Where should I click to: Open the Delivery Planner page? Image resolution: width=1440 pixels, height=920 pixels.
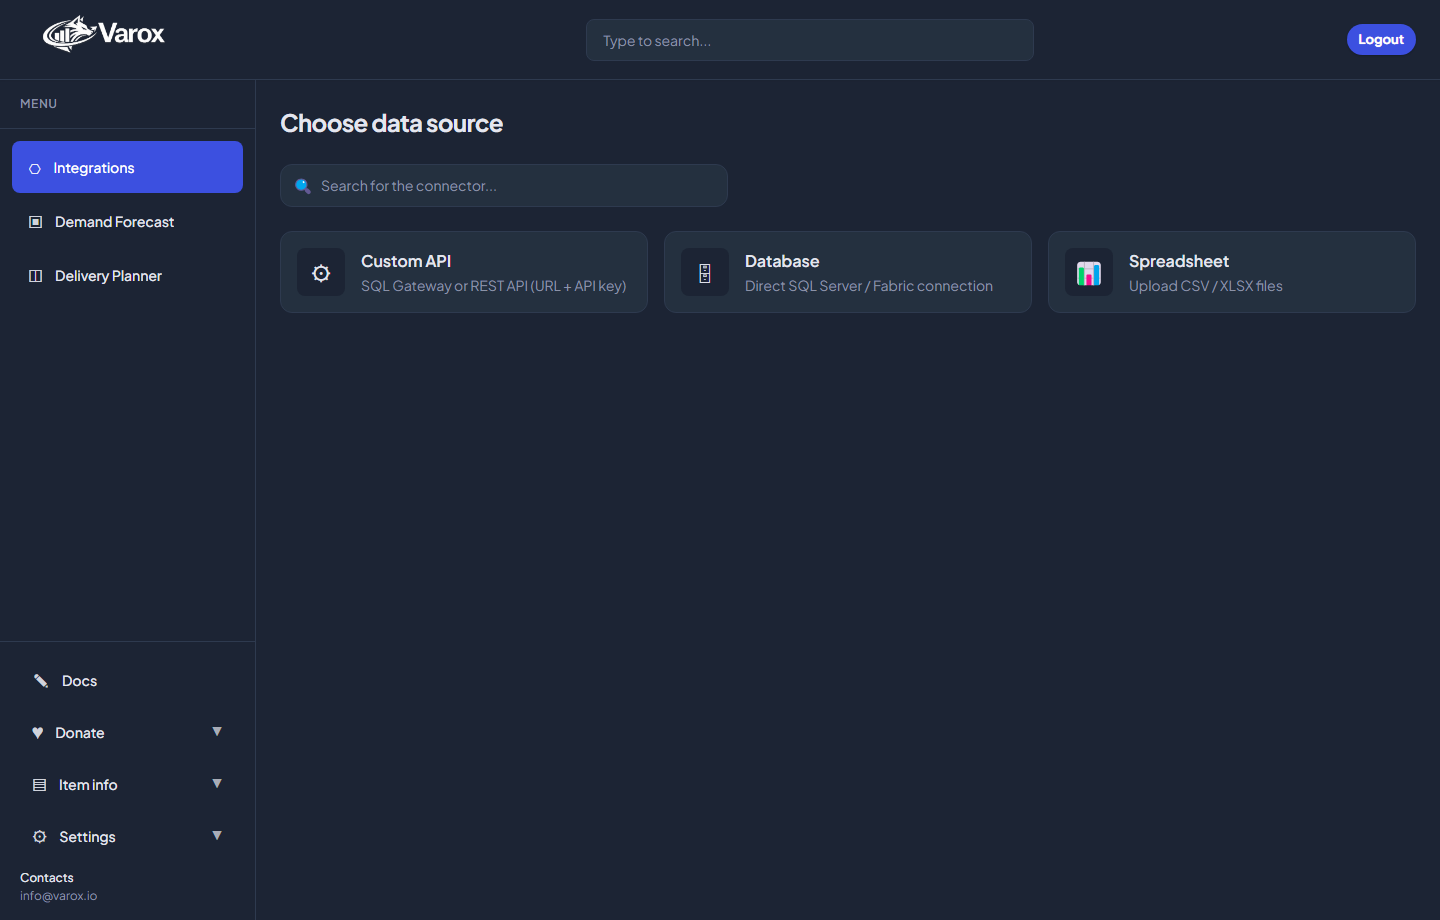point(108,275)
